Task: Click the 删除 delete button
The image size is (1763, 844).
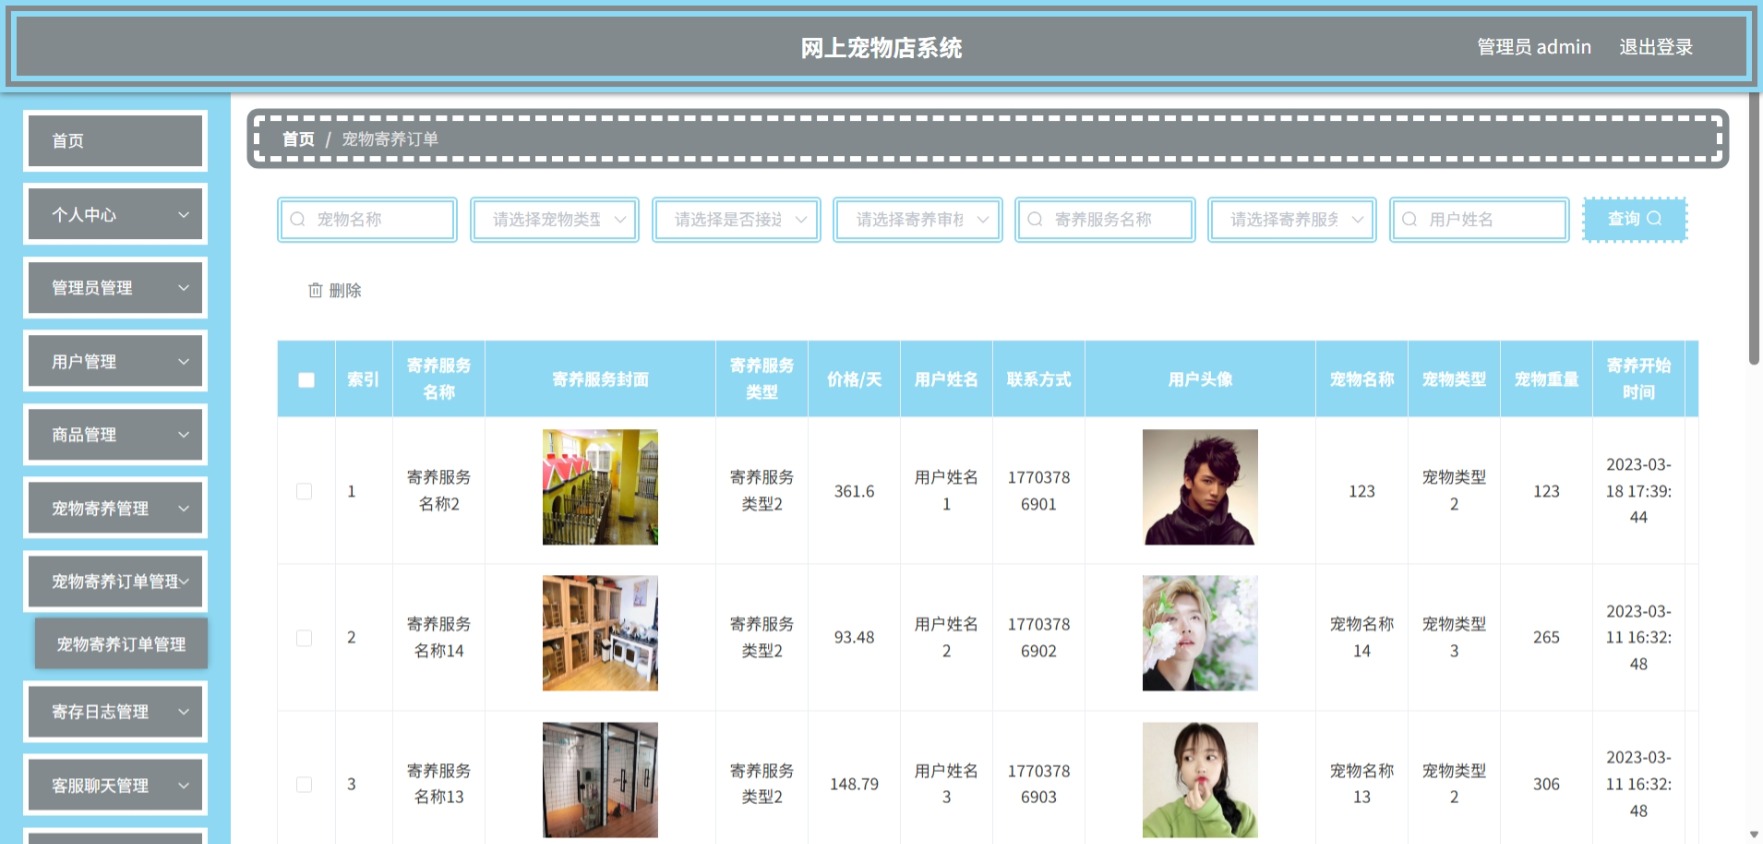Action: click(335, 290)
